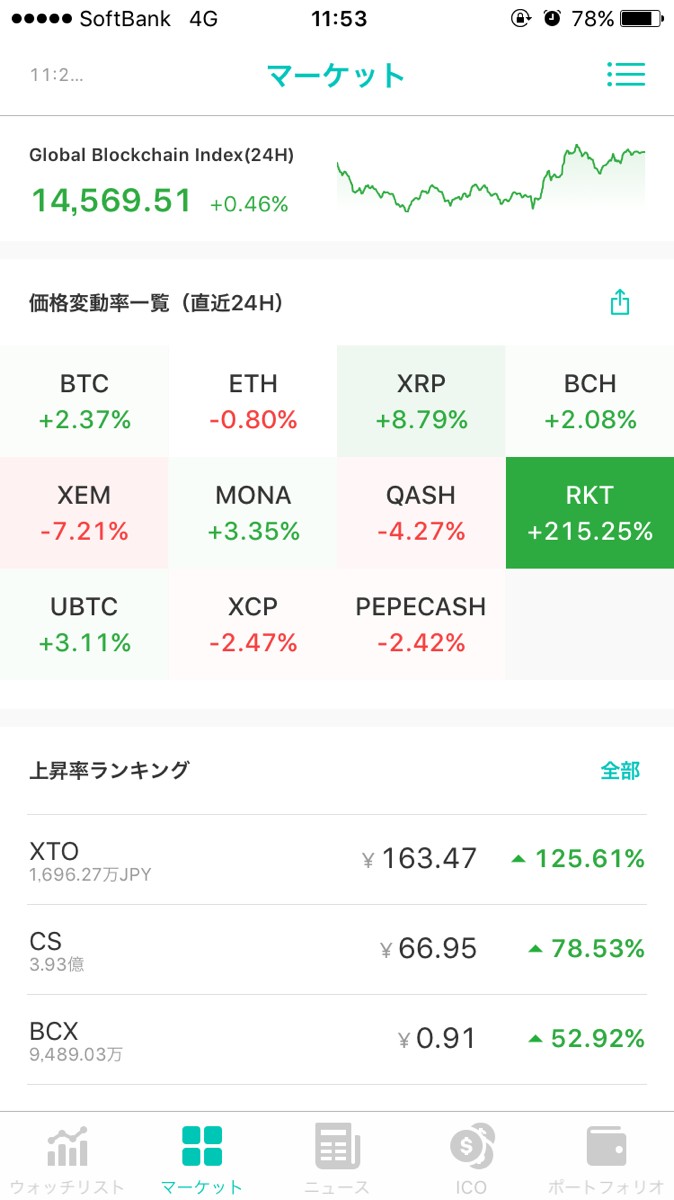Tap the 14,569.51 index value
The image size is (674, 1200).
111,200
